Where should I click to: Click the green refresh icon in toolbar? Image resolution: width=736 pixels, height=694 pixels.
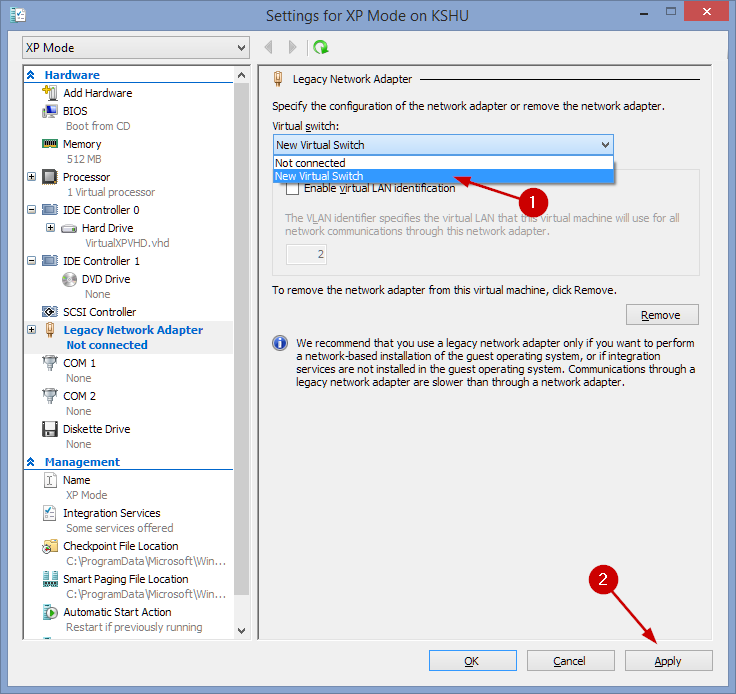321,47
